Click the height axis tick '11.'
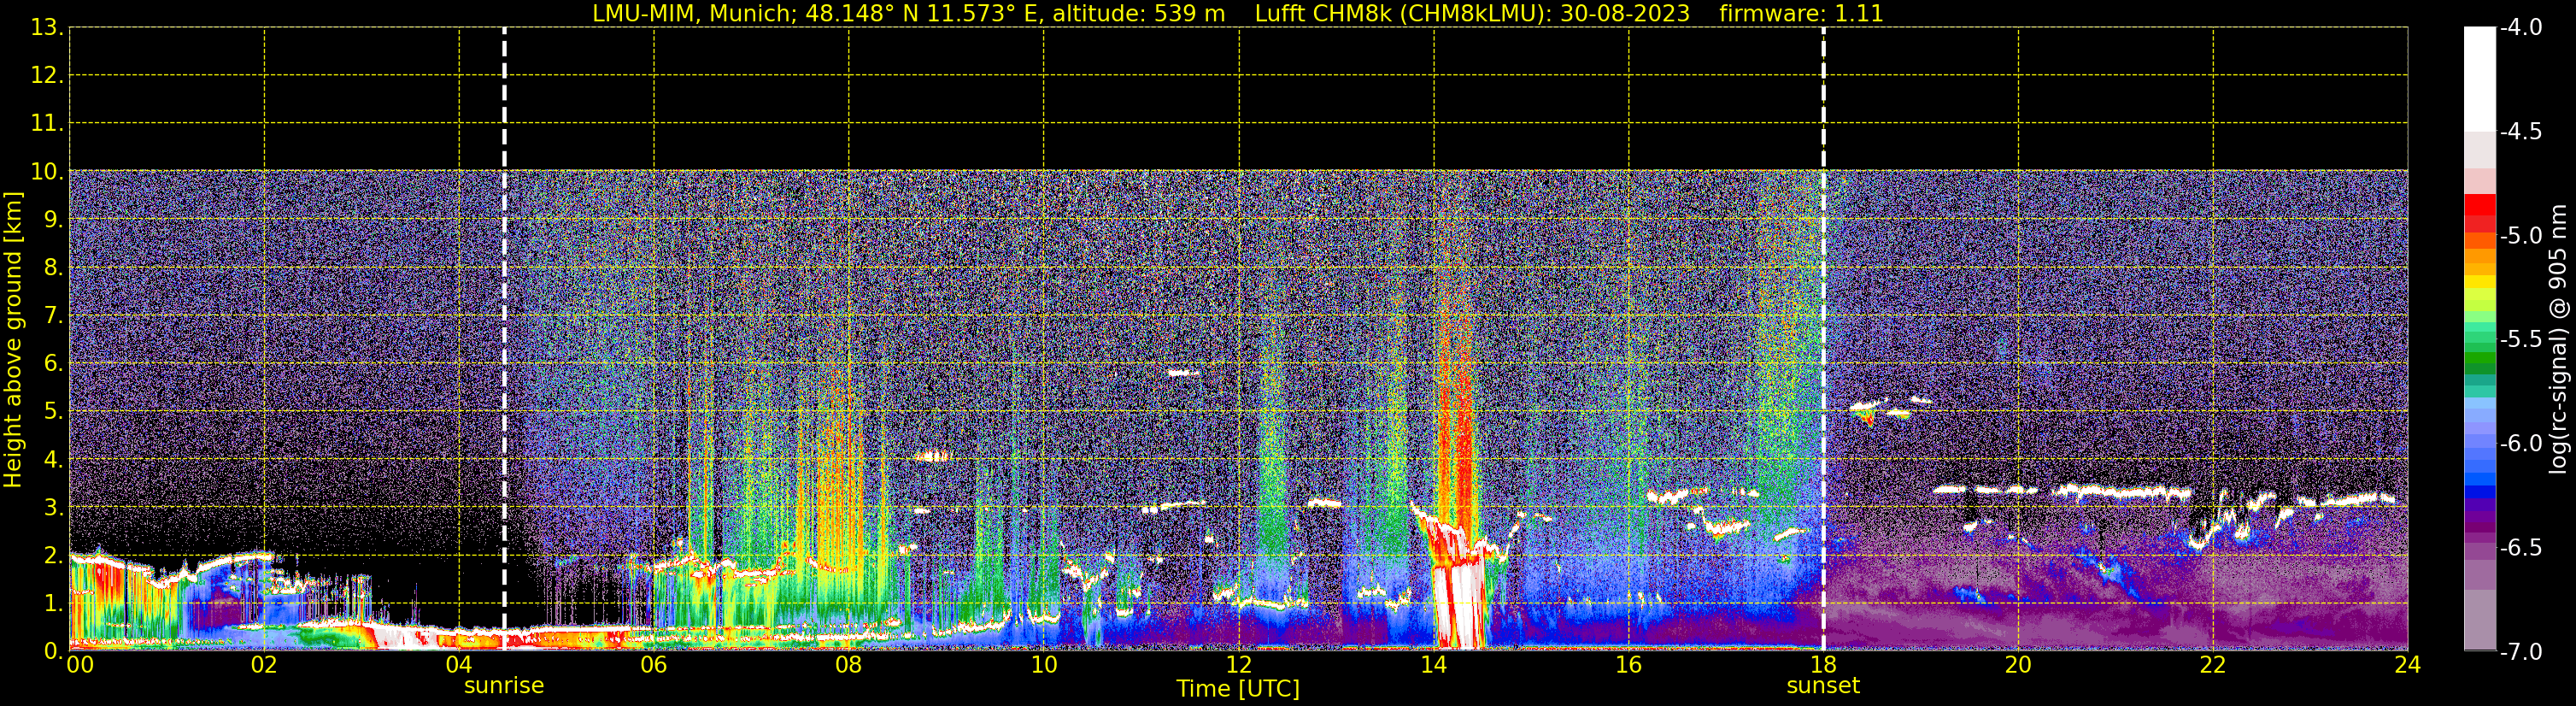Viewport: 2576px width, 706px height. (47, 124)
